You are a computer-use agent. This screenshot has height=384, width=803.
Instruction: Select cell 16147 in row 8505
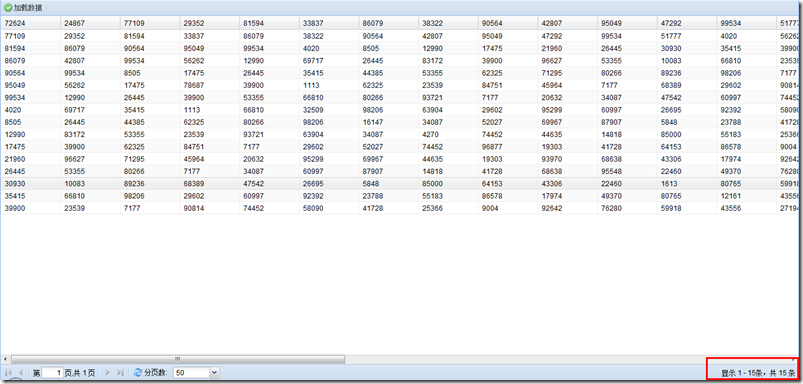click(x=389, y=122)
